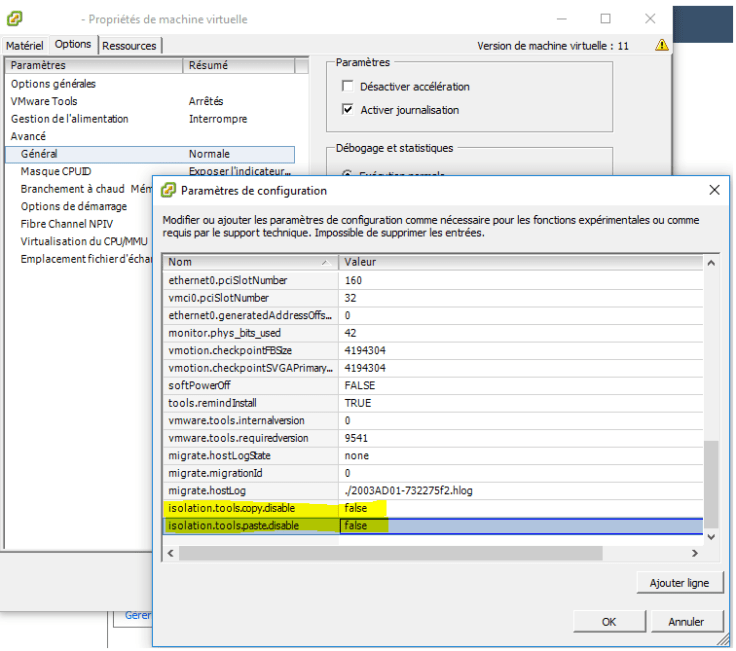Click the Résumé column header

pos(239,65)
